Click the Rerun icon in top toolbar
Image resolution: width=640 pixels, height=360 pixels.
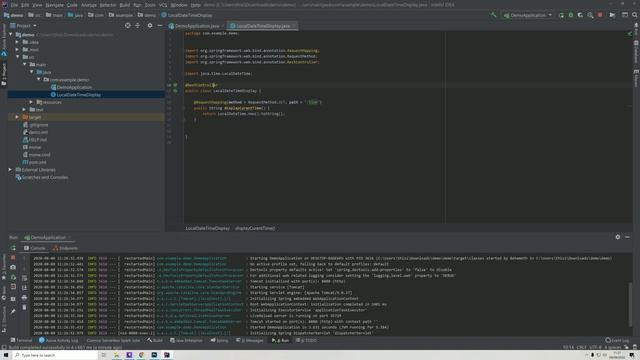click(x=561, y=15)
